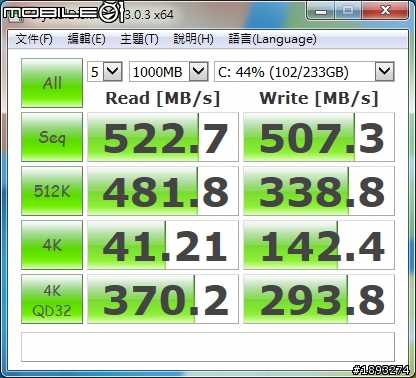Viewport: 416px width, 378px height.
Task: Select the 512K read value 481.8
Action: tap(163, 191)
